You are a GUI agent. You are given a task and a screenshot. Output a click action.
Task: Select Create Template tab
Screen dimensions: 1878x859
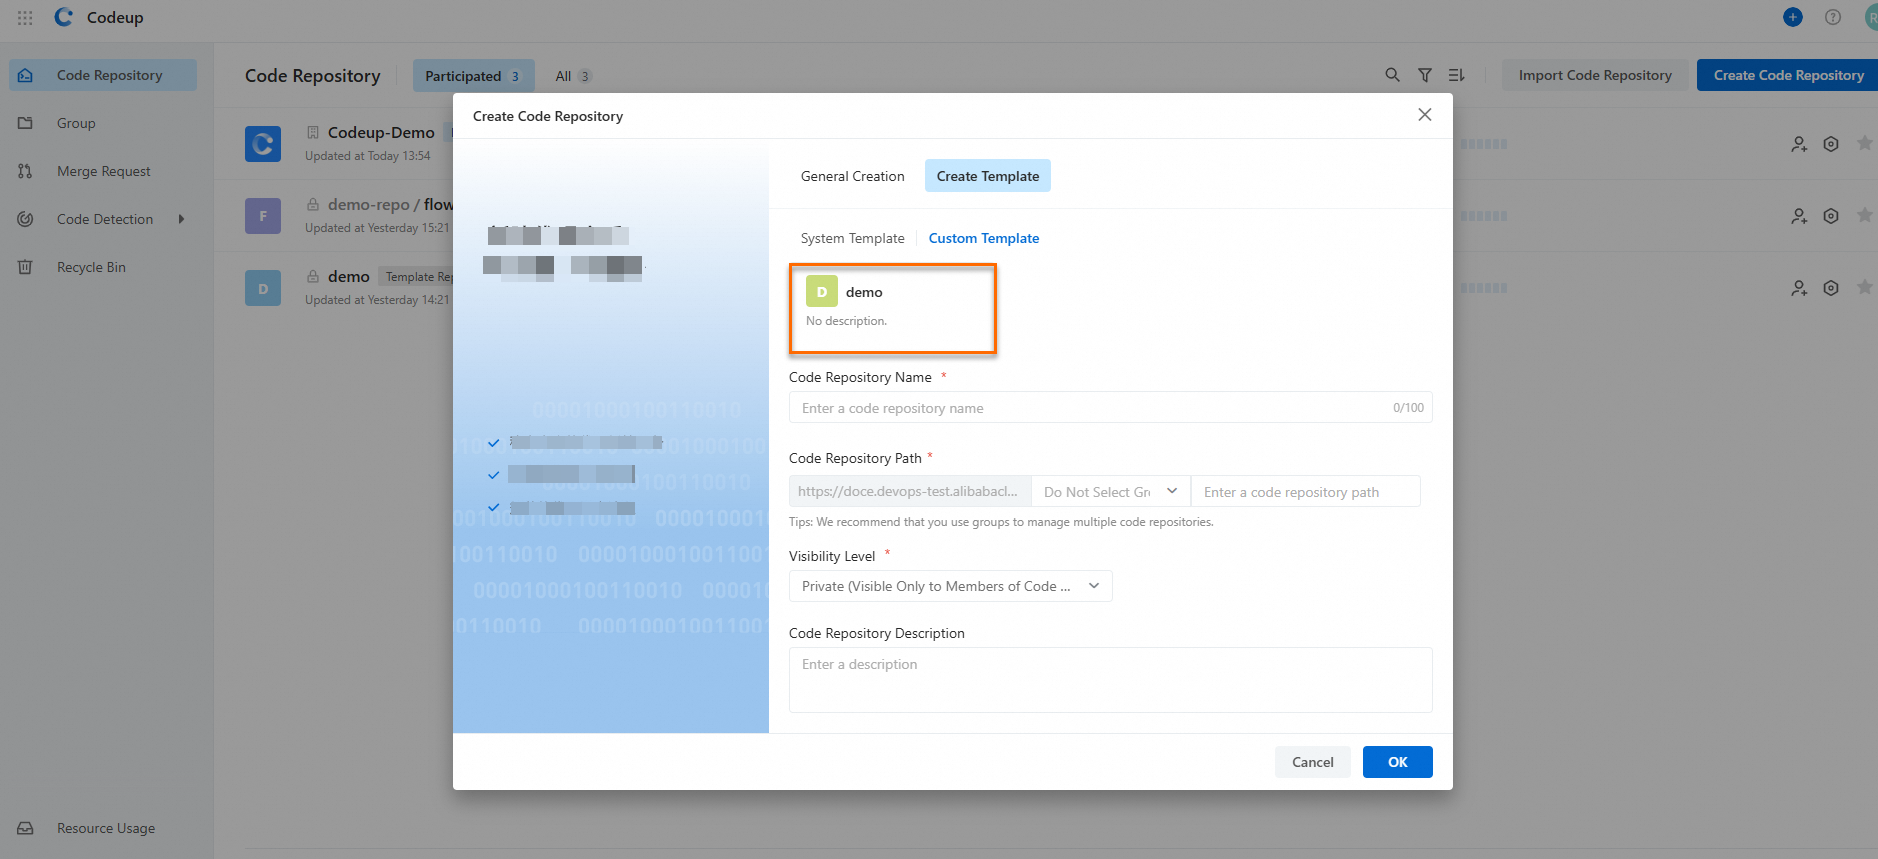(988, 176)
